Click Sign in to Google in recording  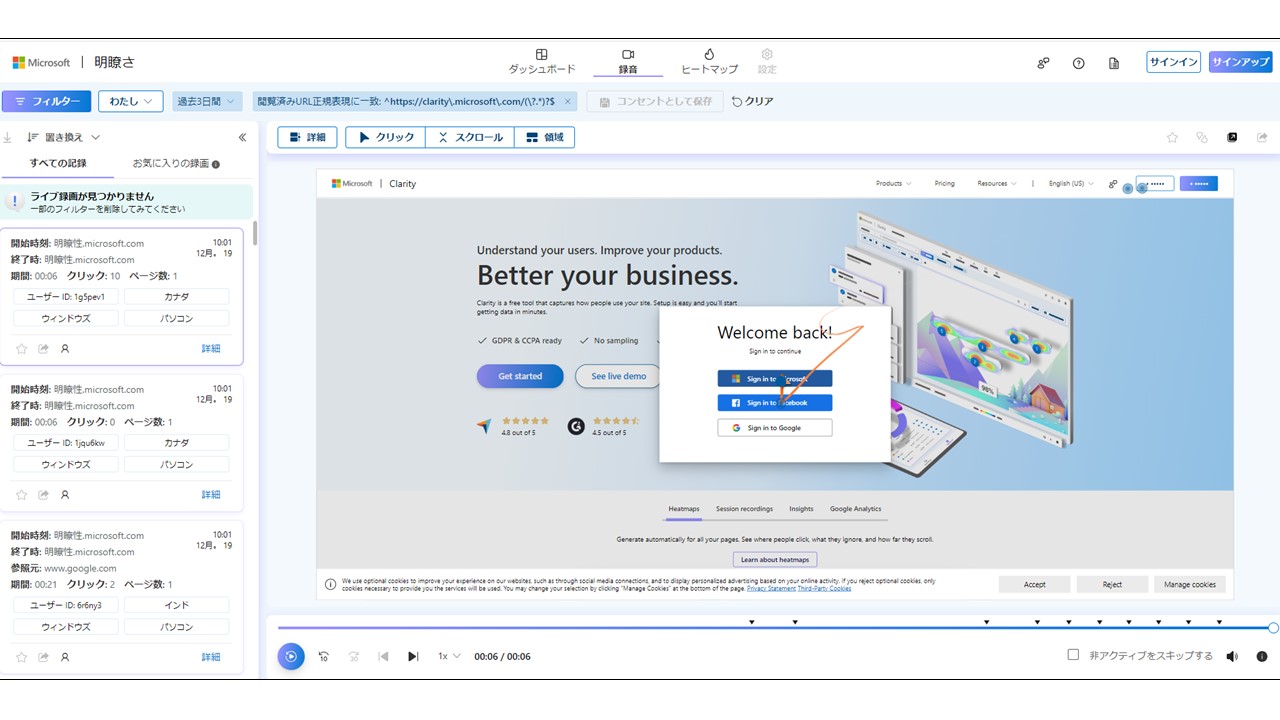click(x=775, y=427)
